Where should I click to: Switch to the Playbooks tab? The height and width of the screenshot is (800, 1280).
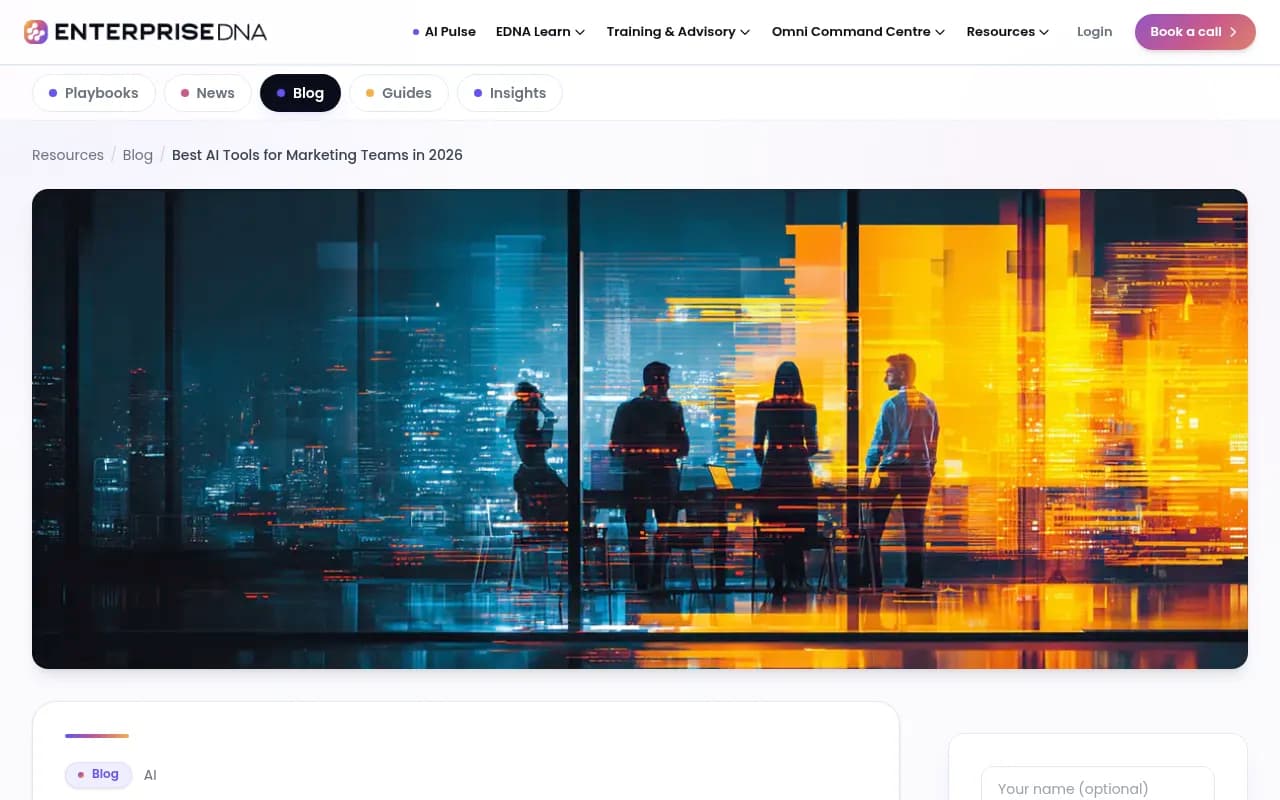click(94, 93)
